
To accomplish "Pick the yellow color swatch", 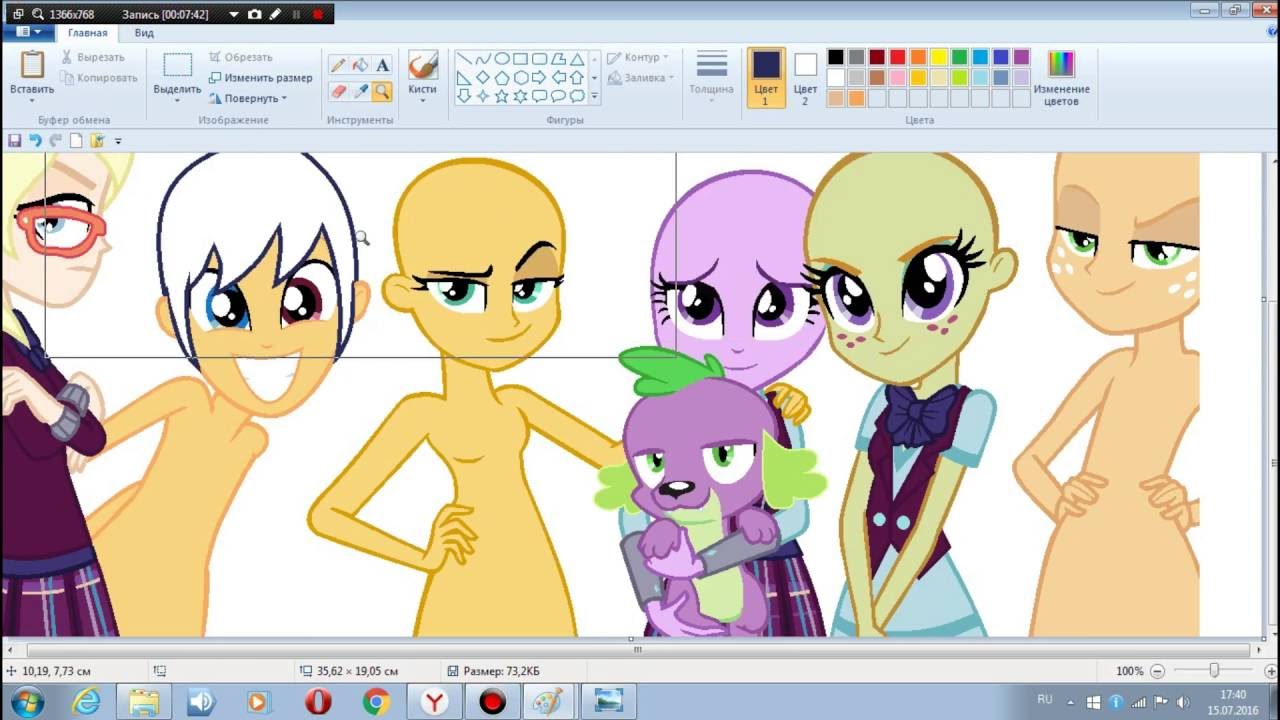I will pyautogui.click(x=939, y=57).
